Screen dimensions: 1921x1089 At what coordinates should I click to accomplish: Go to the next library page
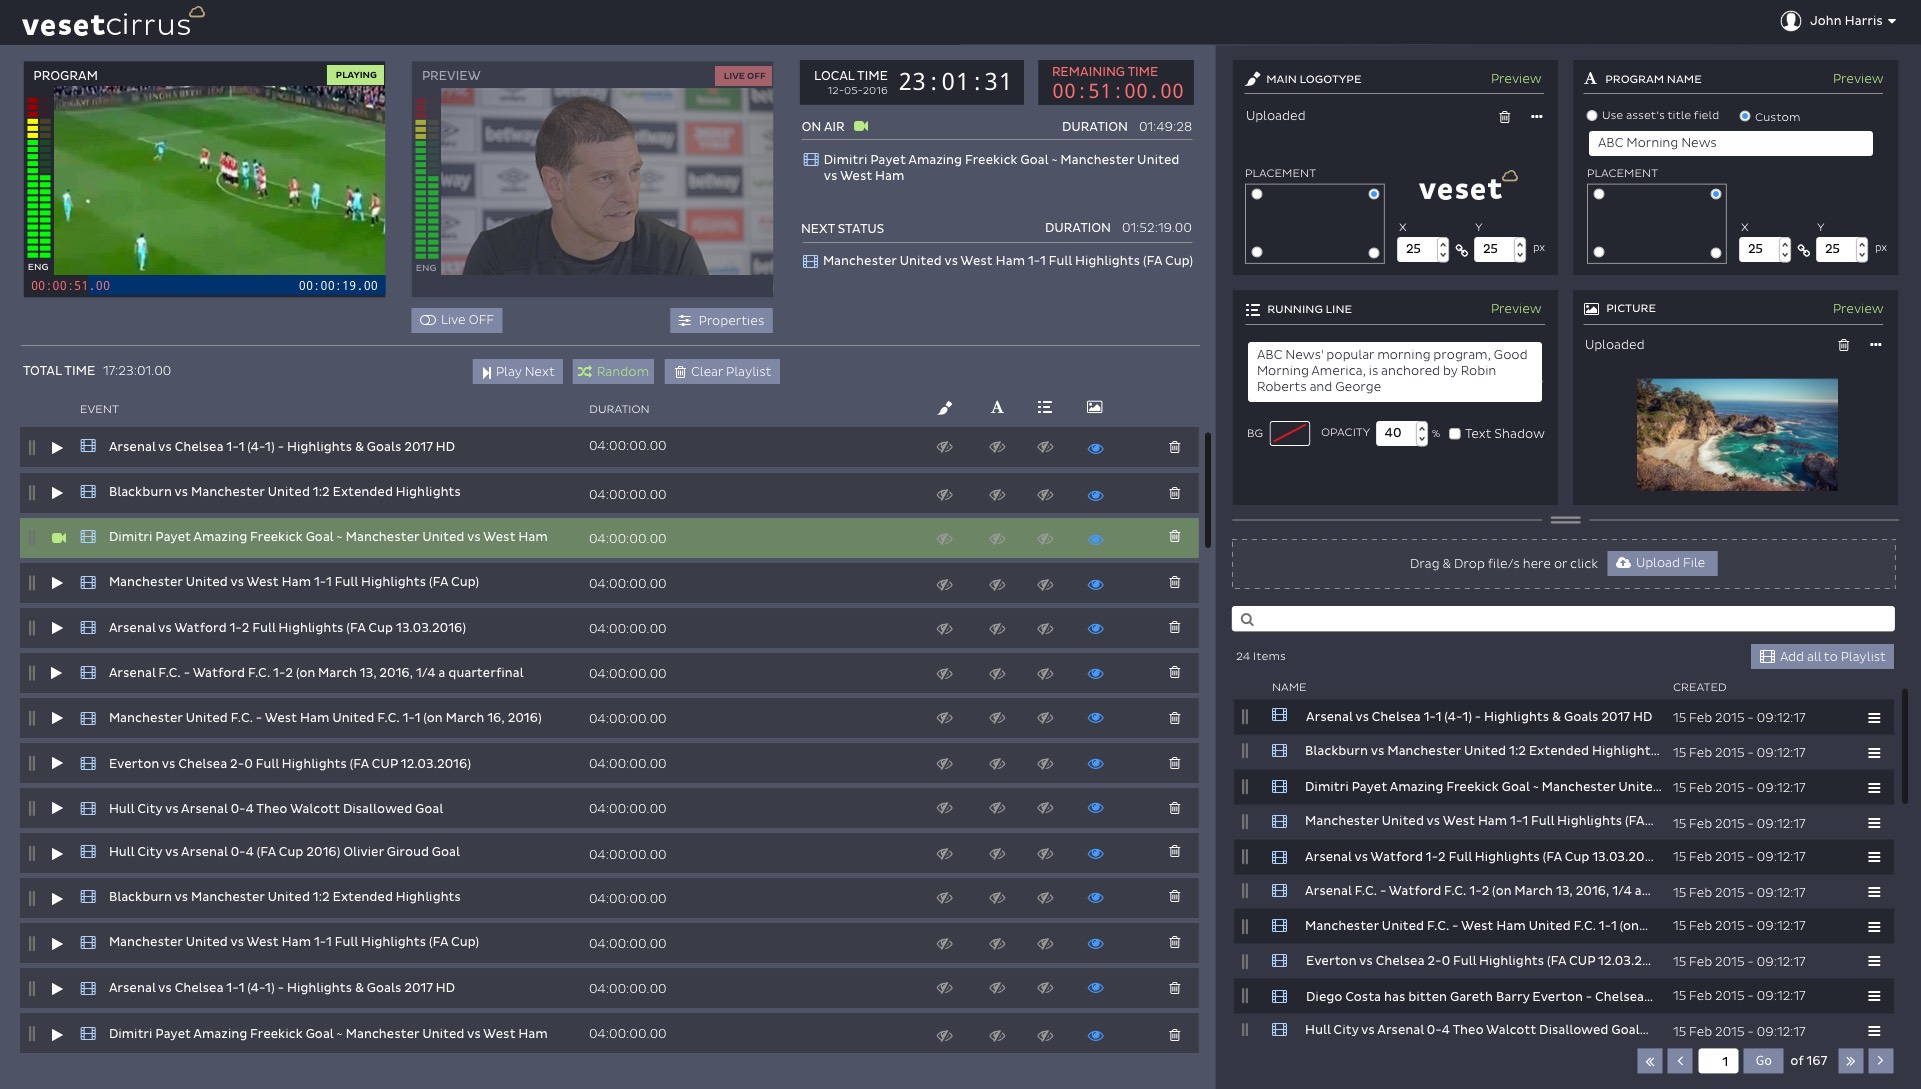[1881, 1061]
